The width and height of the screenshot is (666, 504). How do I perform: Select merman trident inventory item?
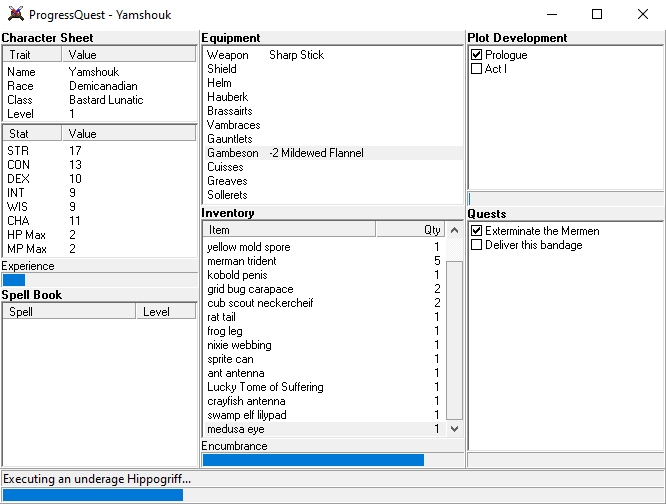(x=325, y=261)
